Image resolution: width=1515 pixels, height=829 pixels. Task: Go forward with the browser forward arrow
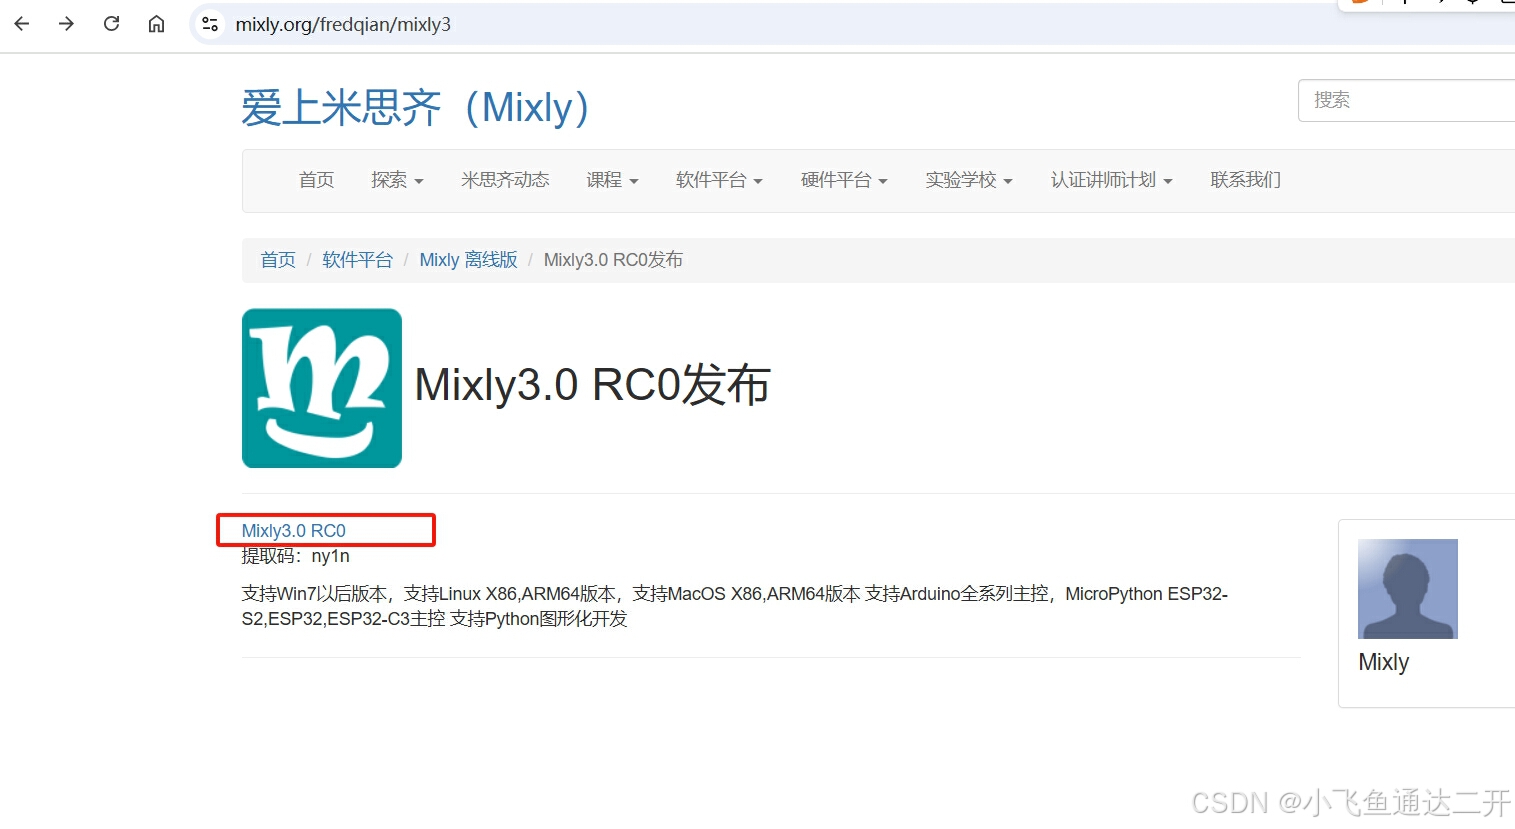[66, 24]
